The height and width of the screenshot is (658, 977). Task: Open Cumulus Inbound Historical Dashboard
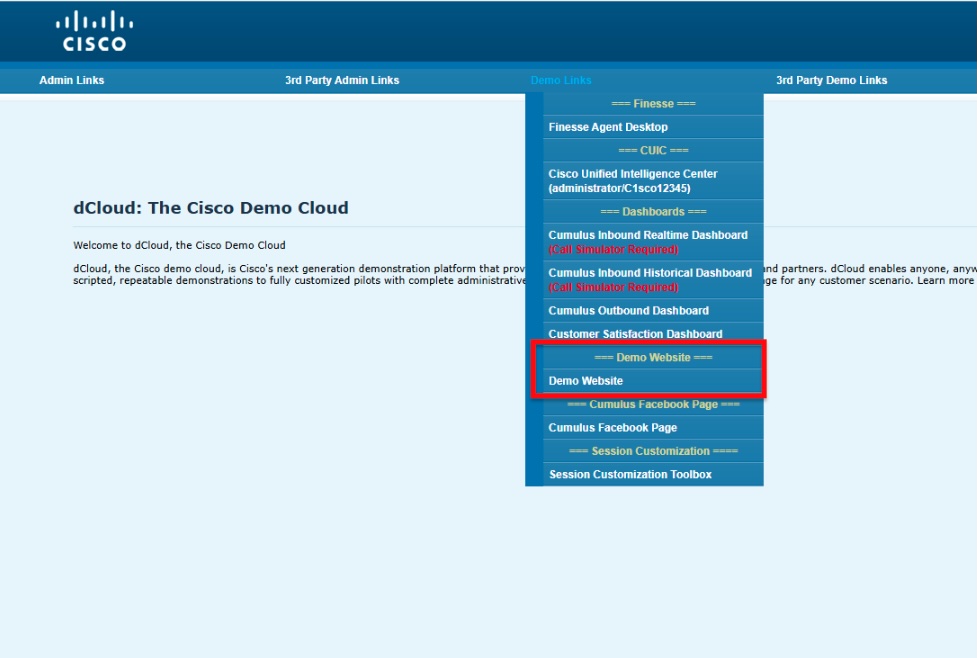650,273
